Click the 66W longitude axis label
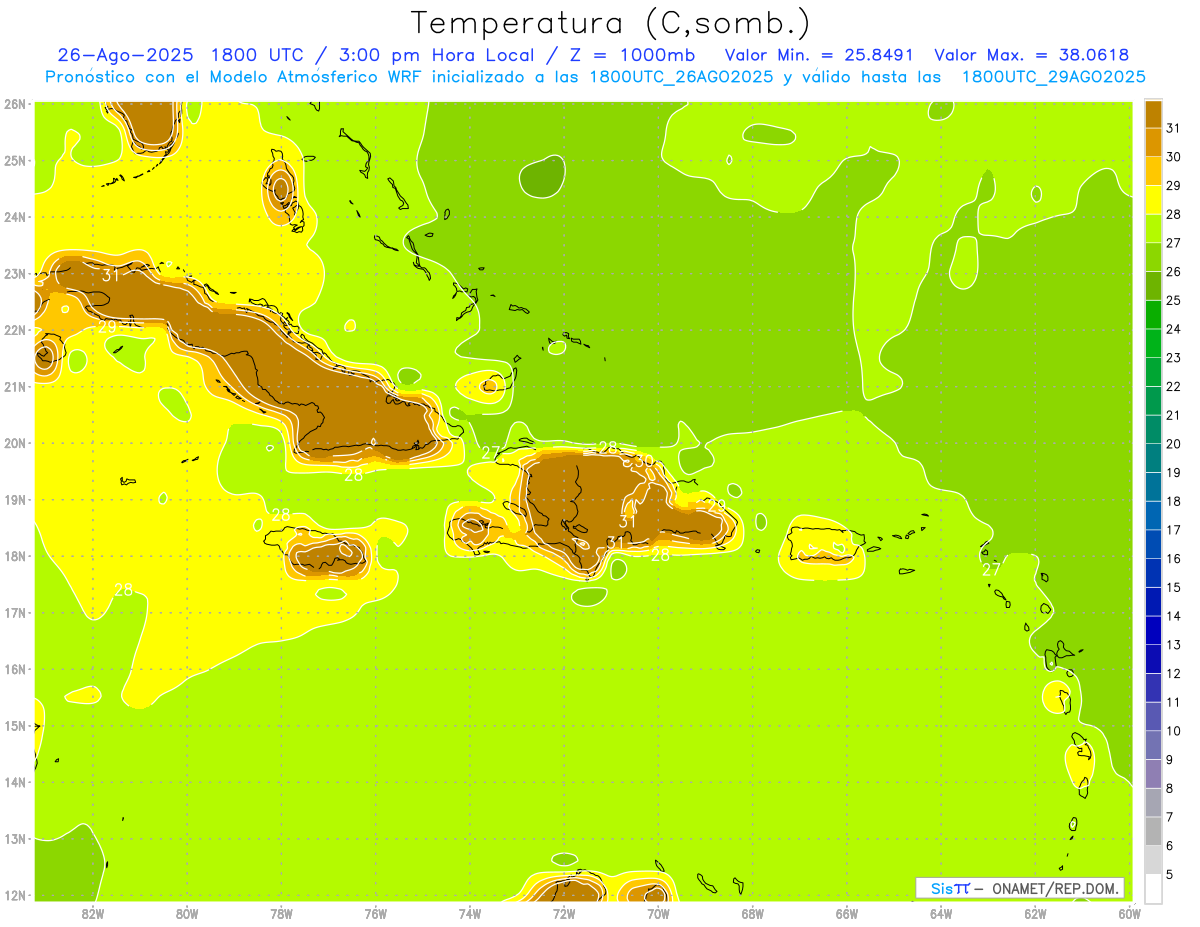1200x927 pixels. coord(846,914)
